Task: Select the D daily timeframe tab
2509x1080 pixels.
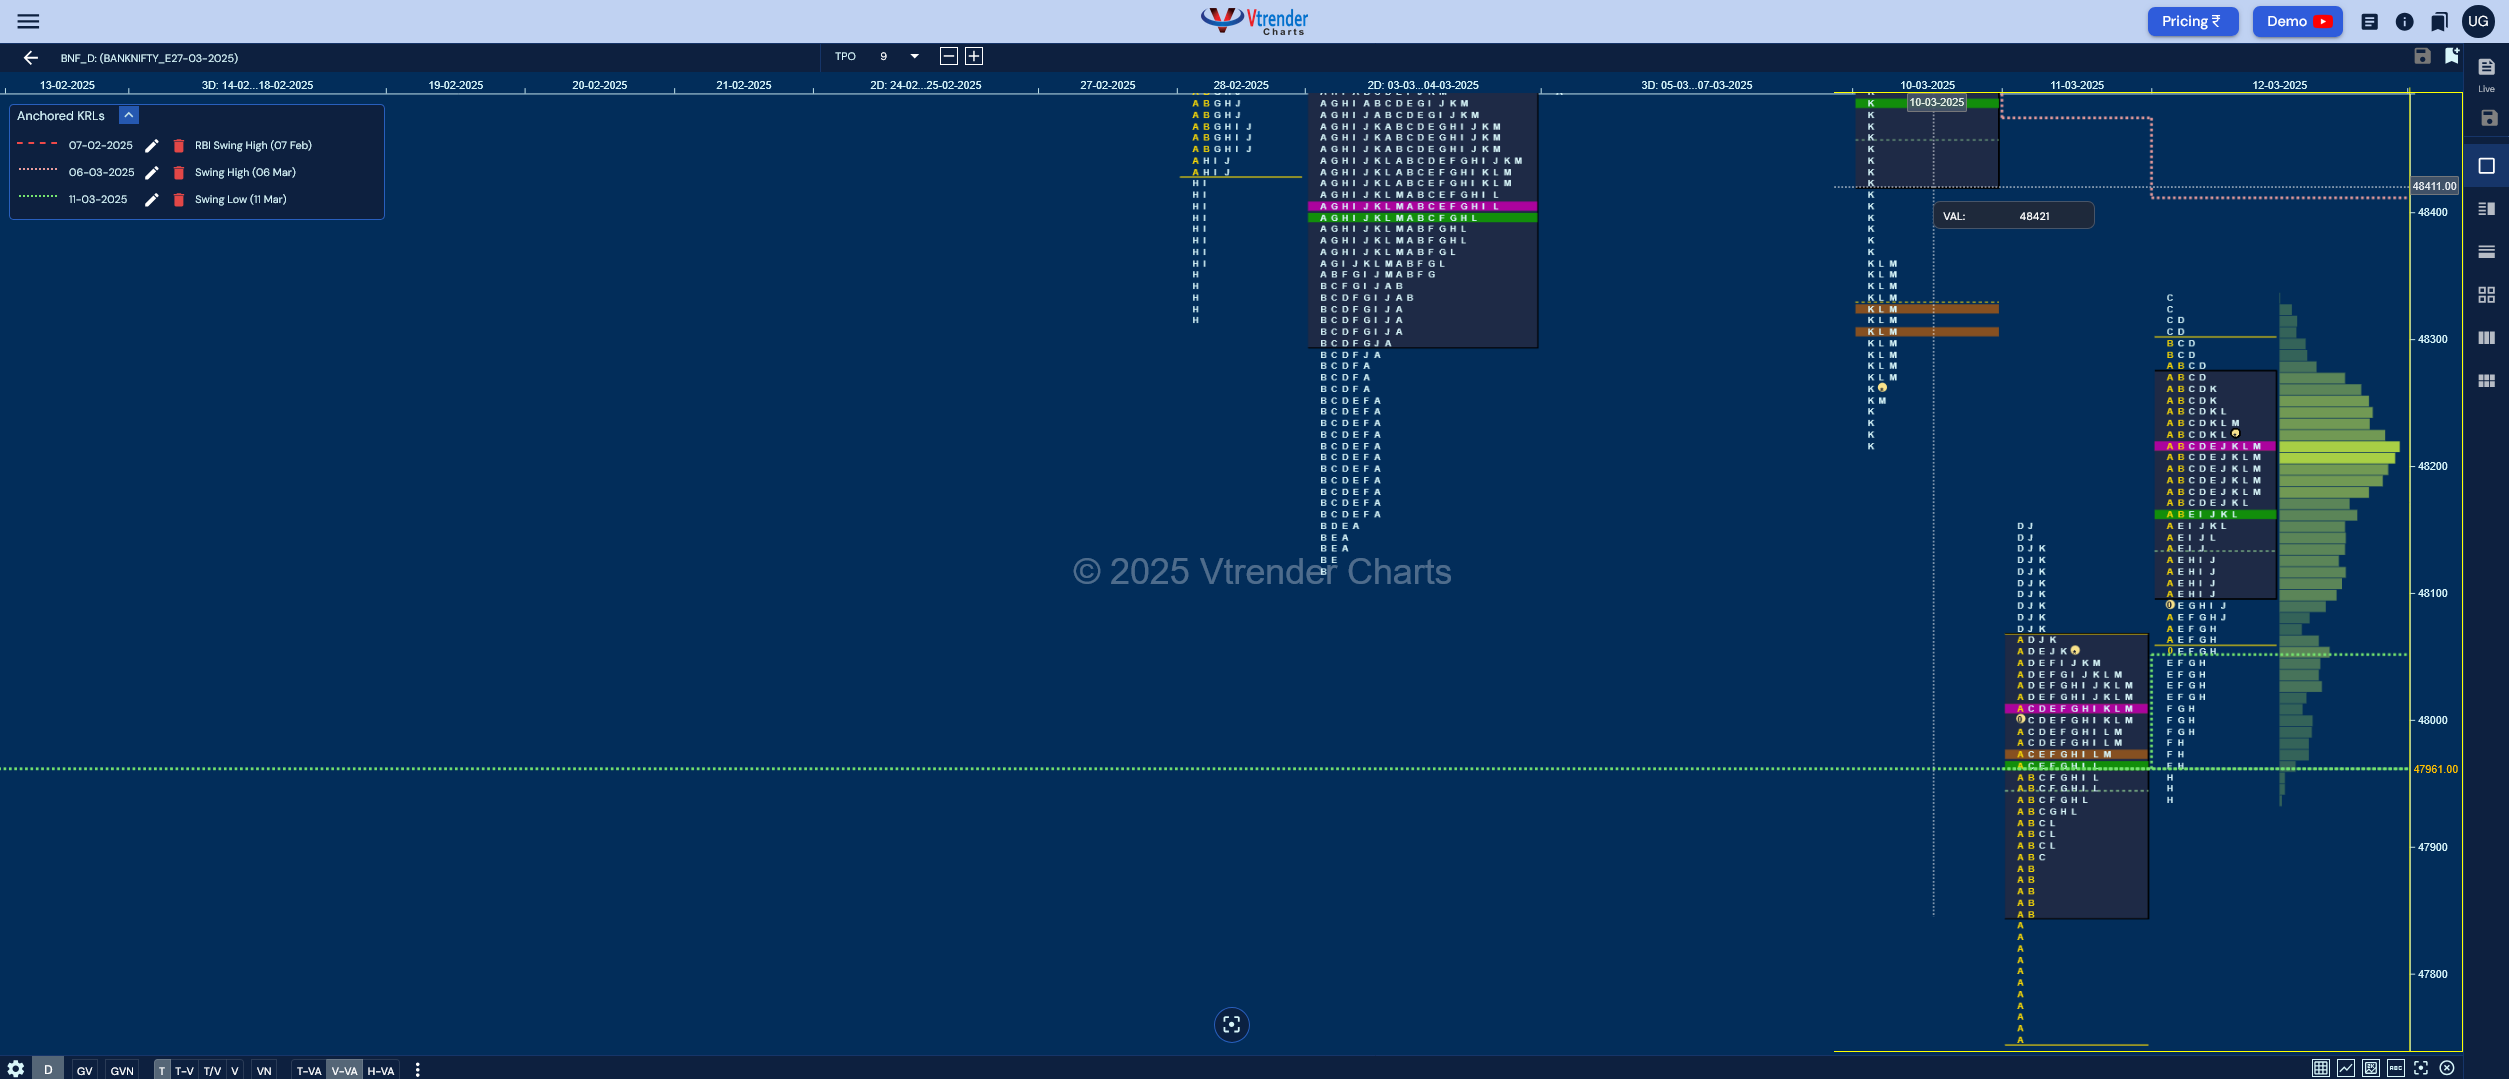Action: tap(47, 1069)
